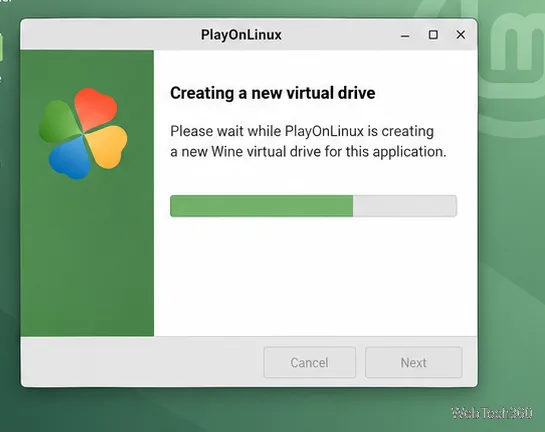Click the 'Creating a new virtual drive' heading
Image resolution: width=545 pixels, height=432 pixels.
coord(273,93)
